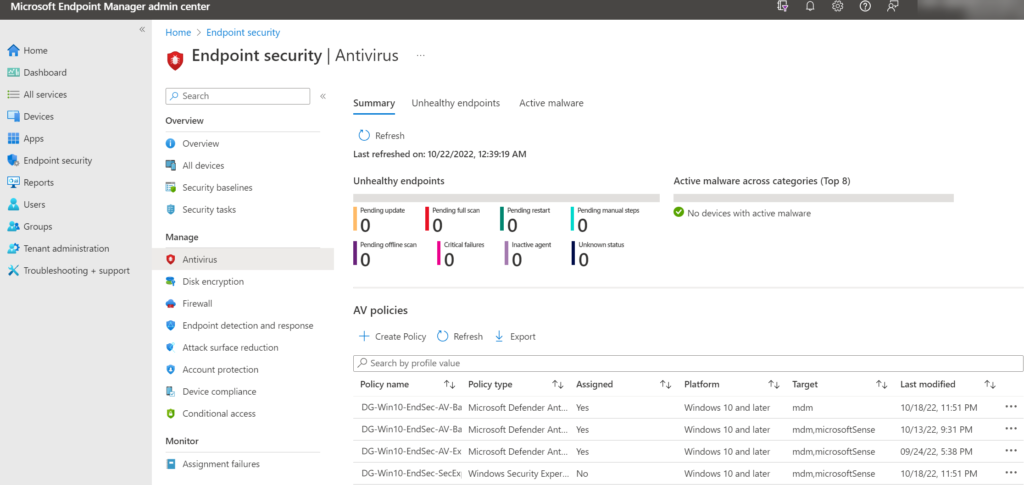
Task: Click Refresh in AV policies toolbar
Action: (x=460, y=337)
